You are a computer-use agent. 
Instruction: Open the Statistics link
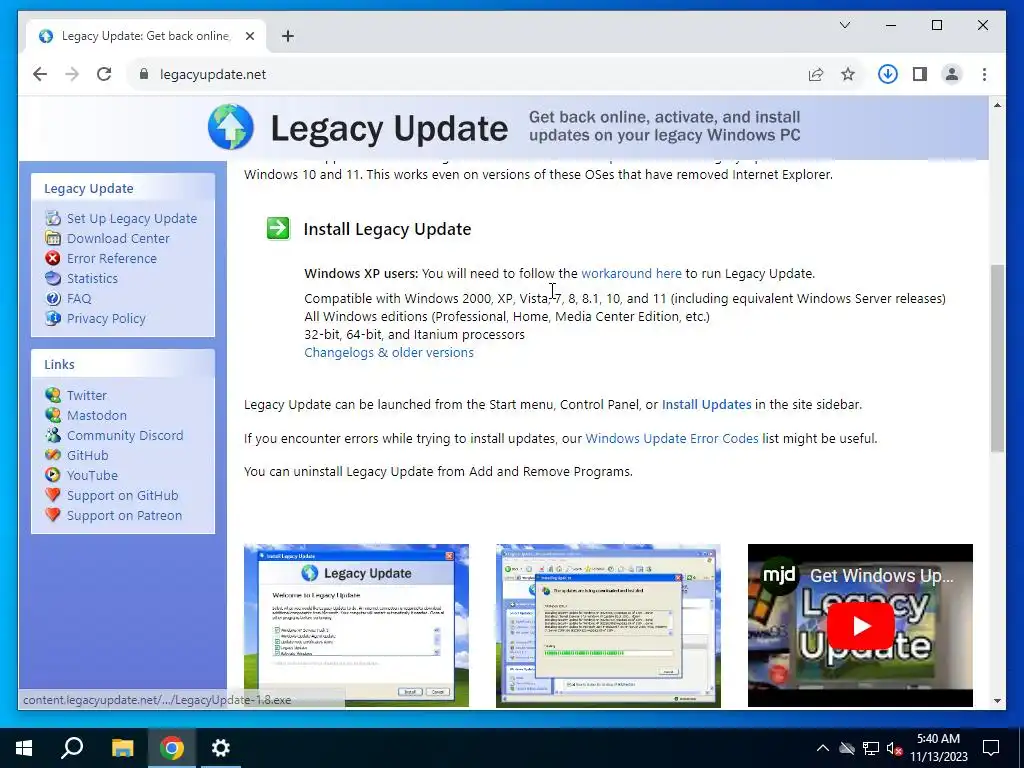coord(92,278)
